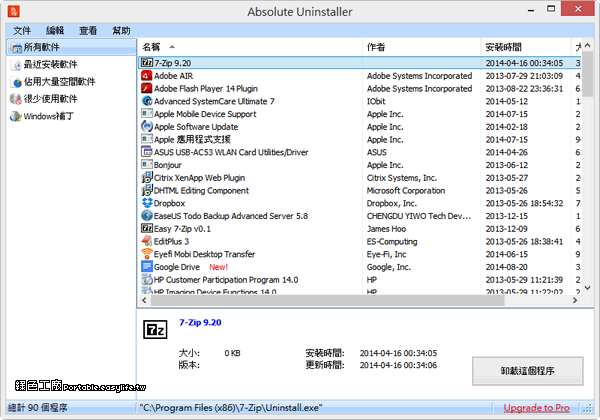The width and height of the screenshot is (600, 420).
Task: Click the 總計 90 個程序 status bar text
Action: [38, 408]
